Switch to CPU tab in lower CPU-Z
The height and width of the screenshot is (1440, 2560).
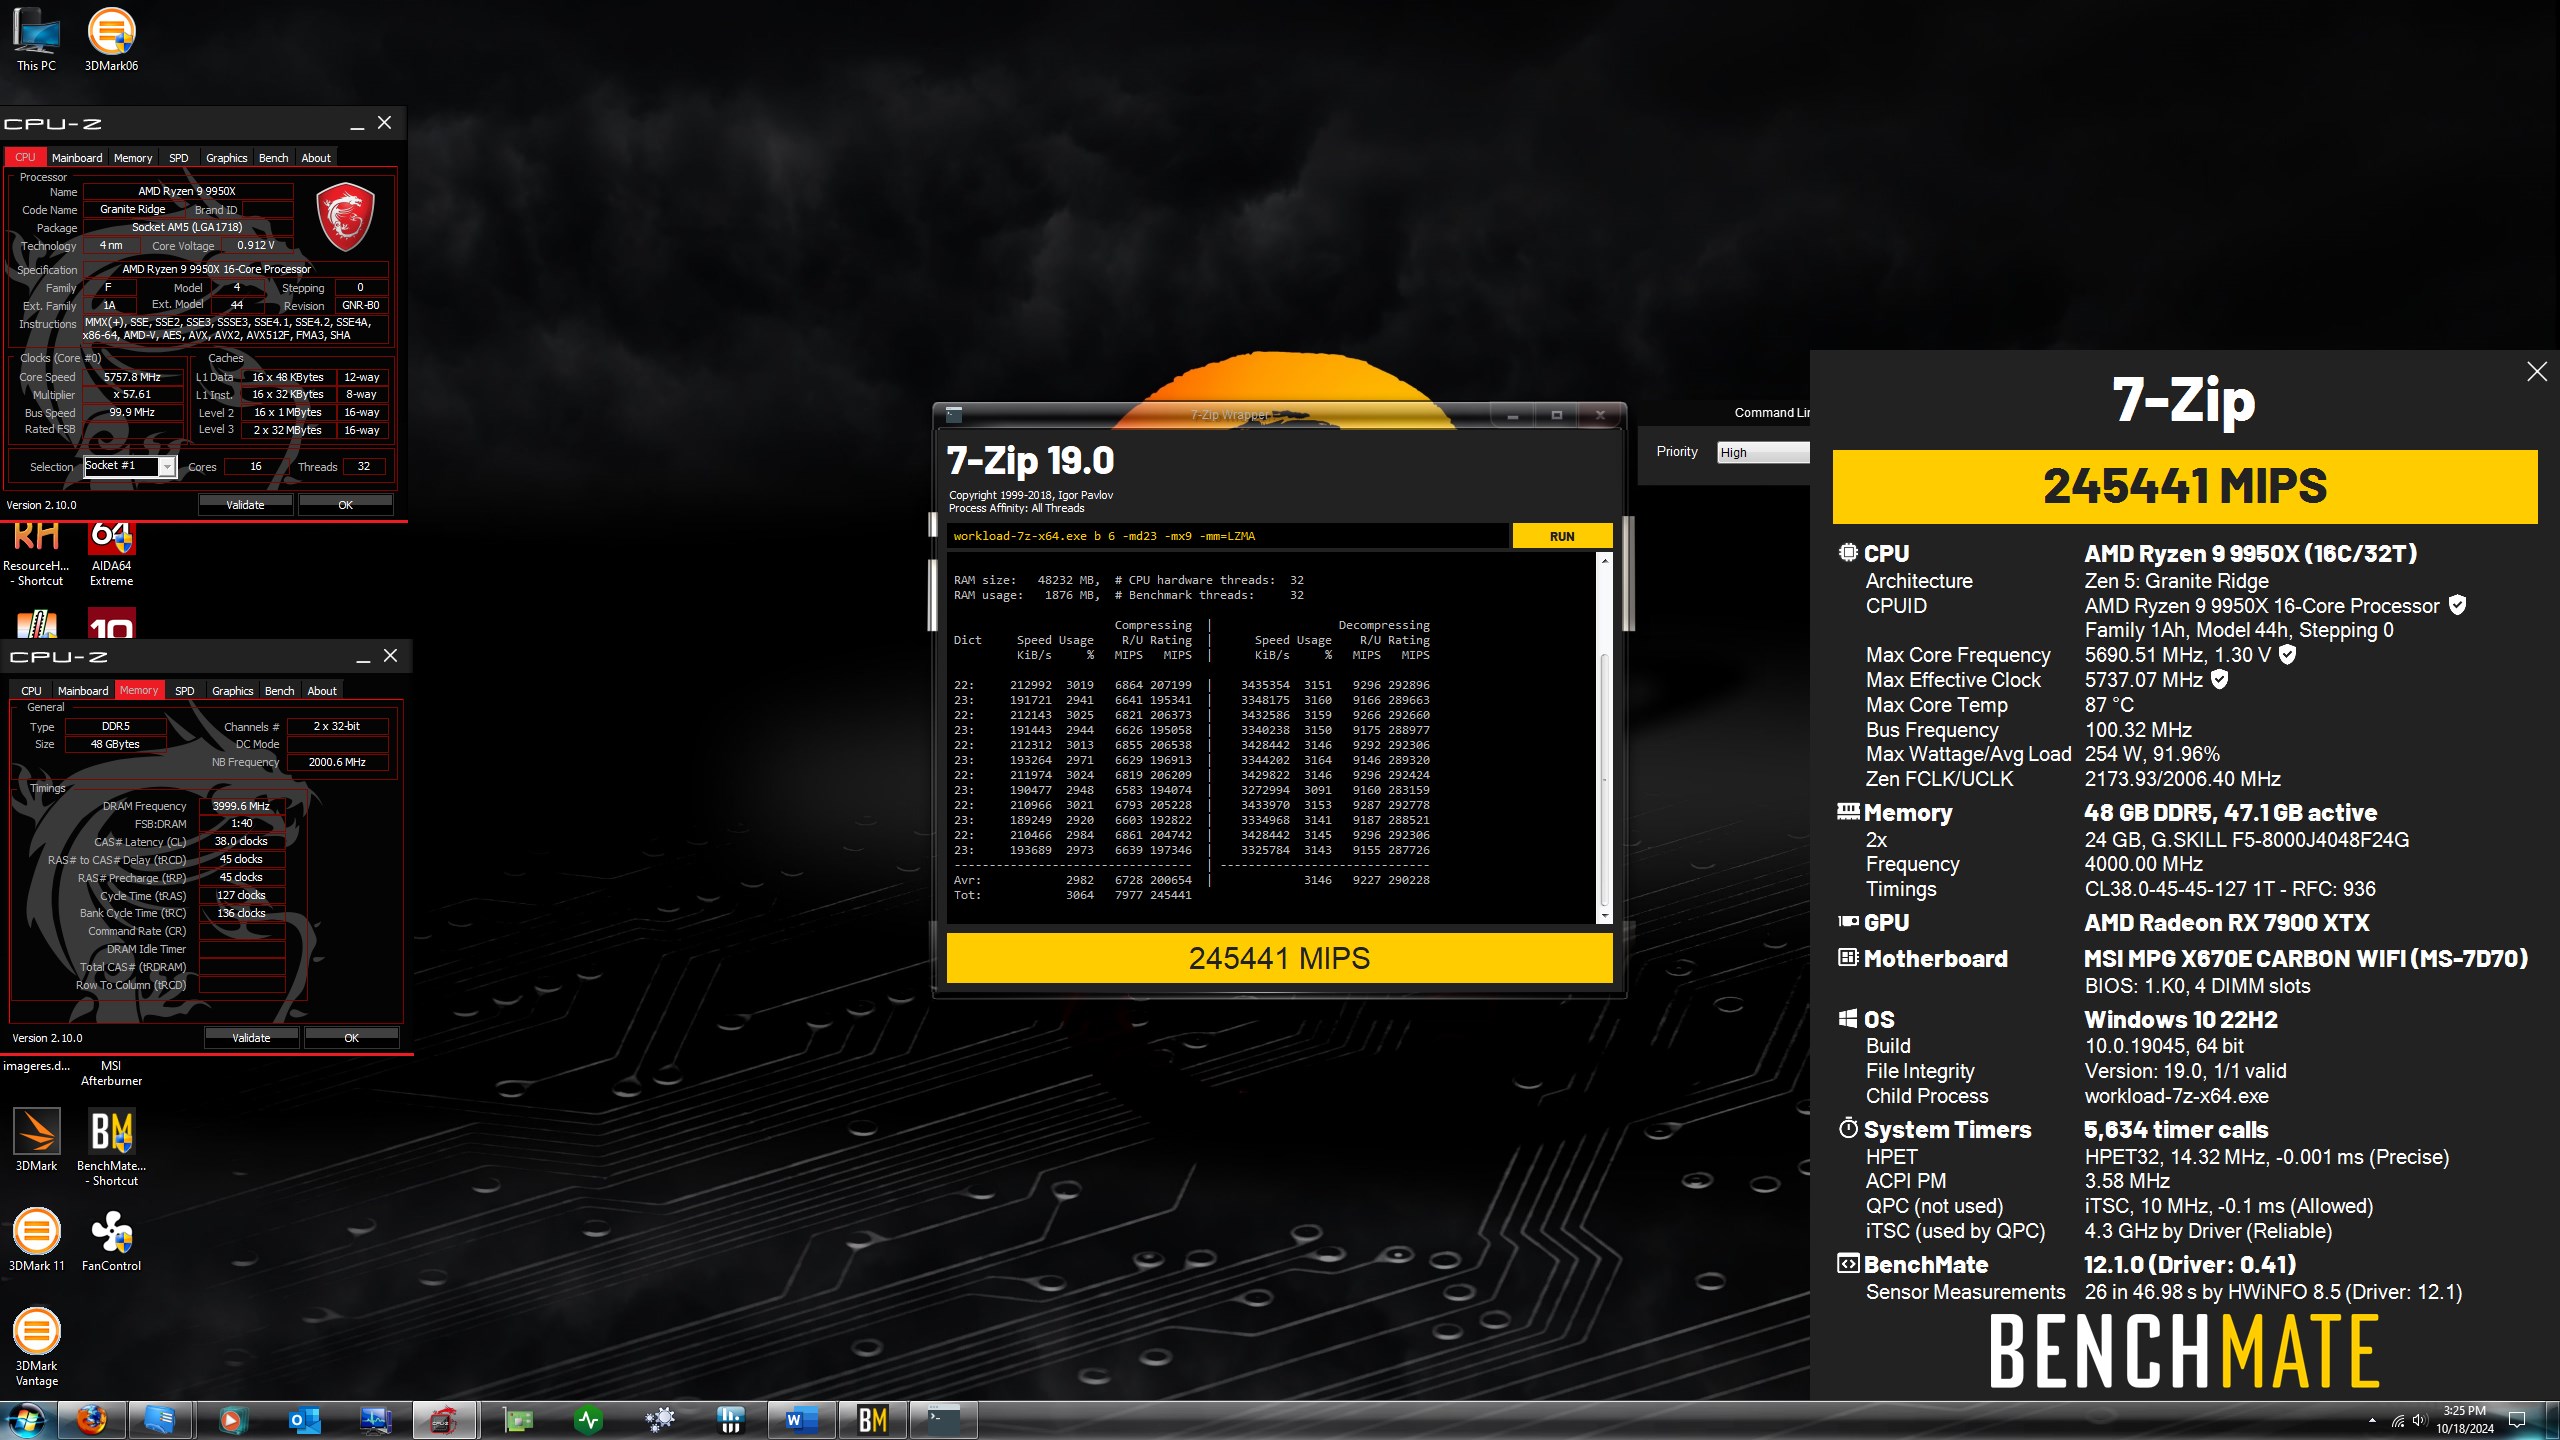[x=31, y=691]
